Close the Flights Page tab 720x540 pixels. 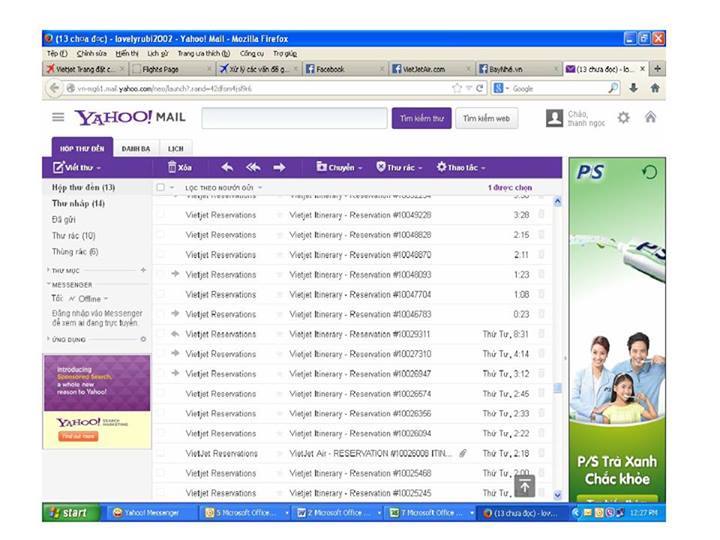(209, 69)
